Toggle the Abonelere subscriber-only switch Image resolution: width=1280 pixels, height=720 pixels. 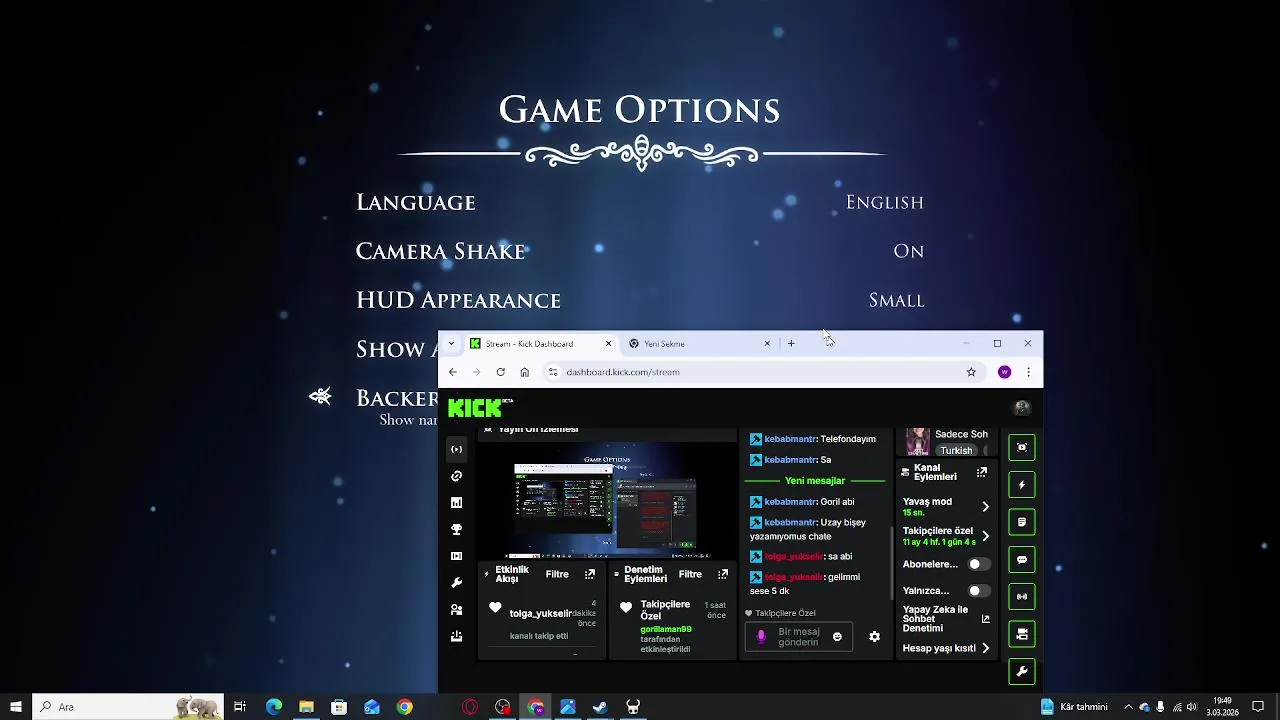[x=979, y=564]
